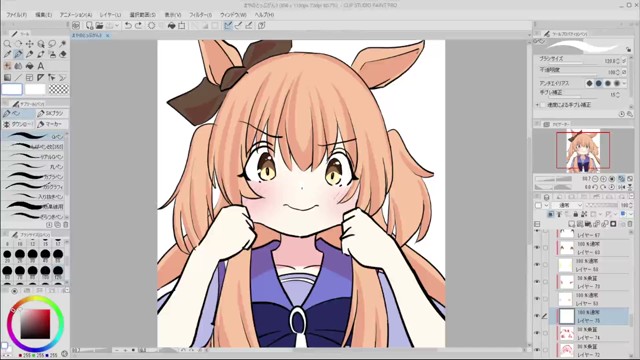The width and height of the screenshot is (640, 360).
Task: Select the Frame border tool
Action: coord(29,77)
